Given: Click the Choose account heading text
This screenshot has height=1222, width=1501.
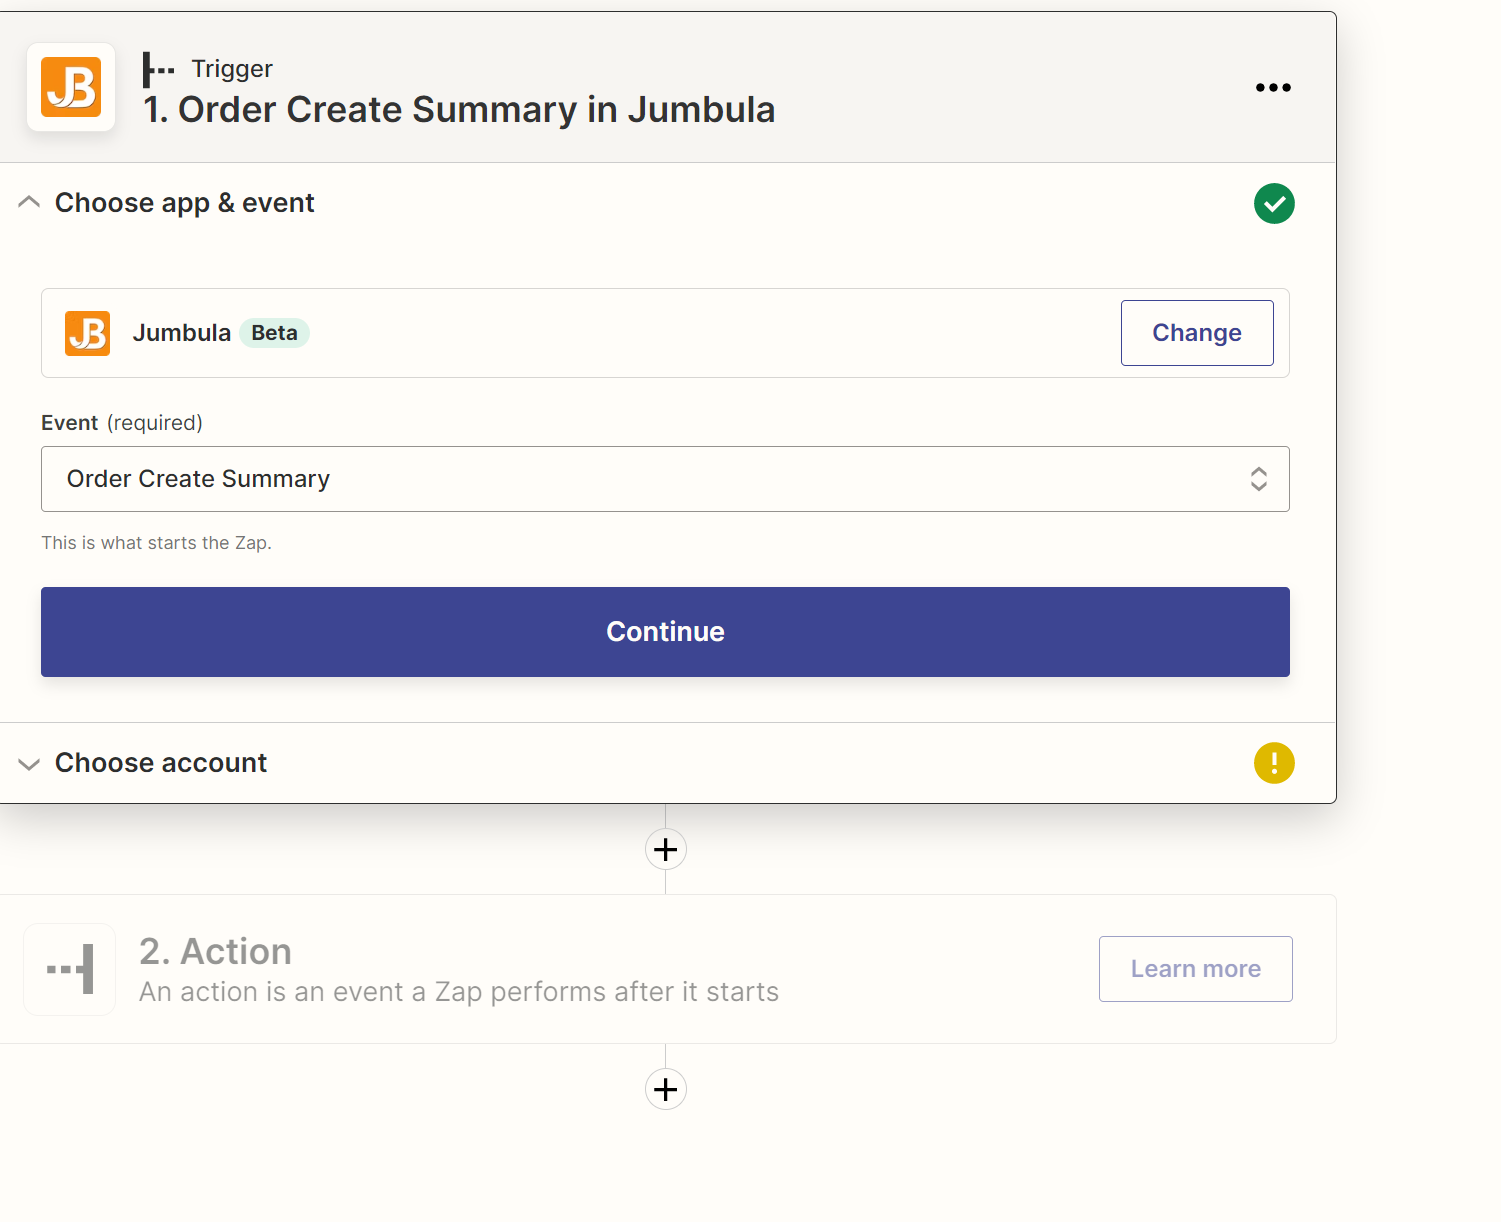Looking at the screenshot, I should tap(161, 763).
